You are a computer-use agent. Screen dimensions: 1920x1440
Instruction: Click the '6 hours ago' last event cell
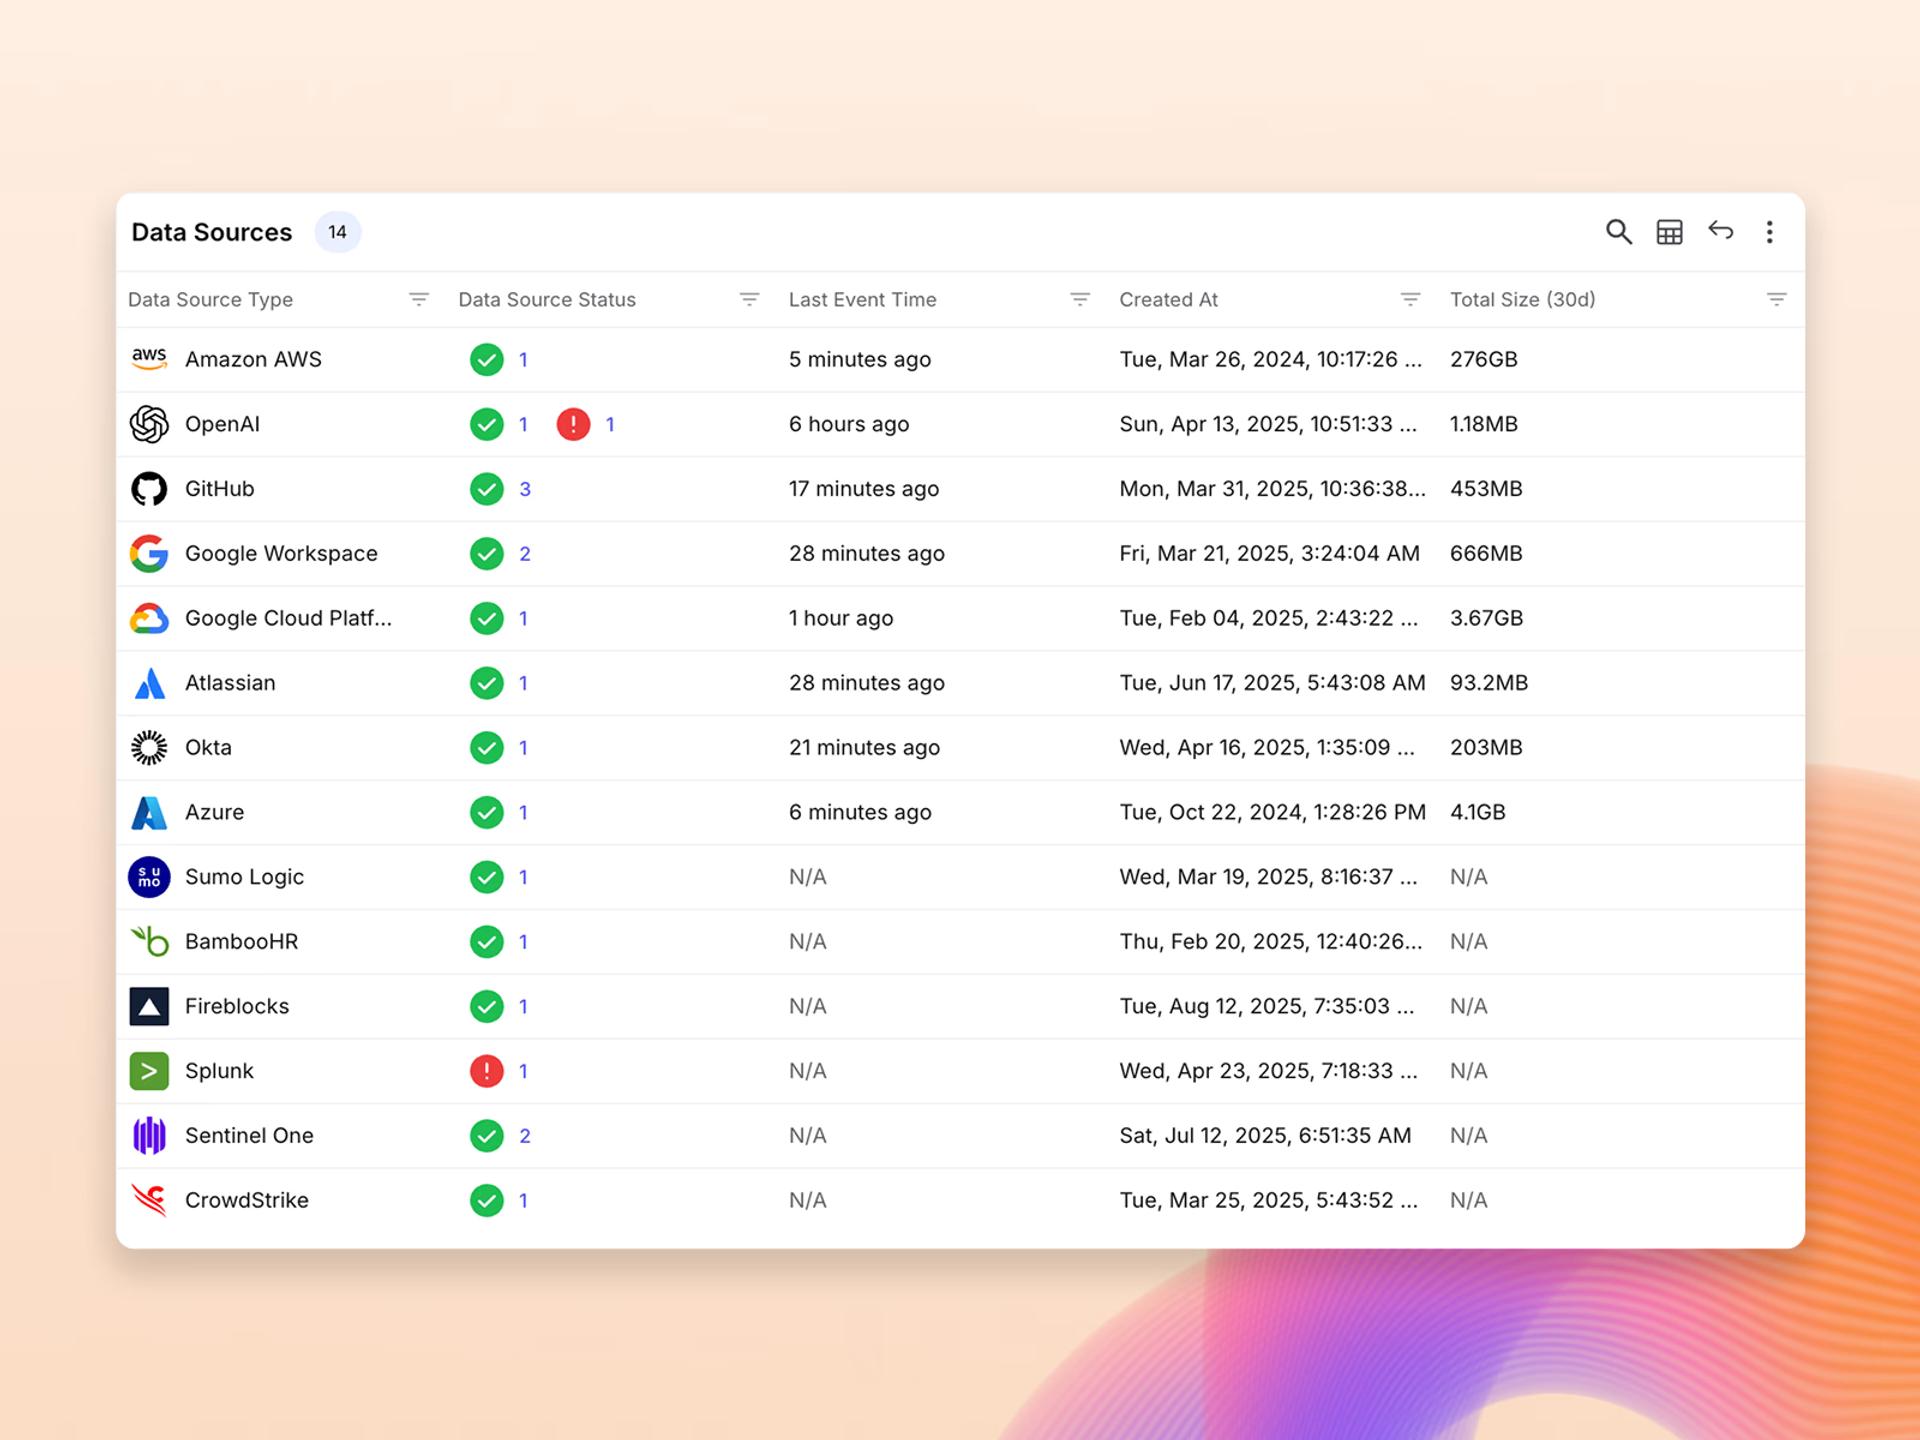[x=848, y=424]
